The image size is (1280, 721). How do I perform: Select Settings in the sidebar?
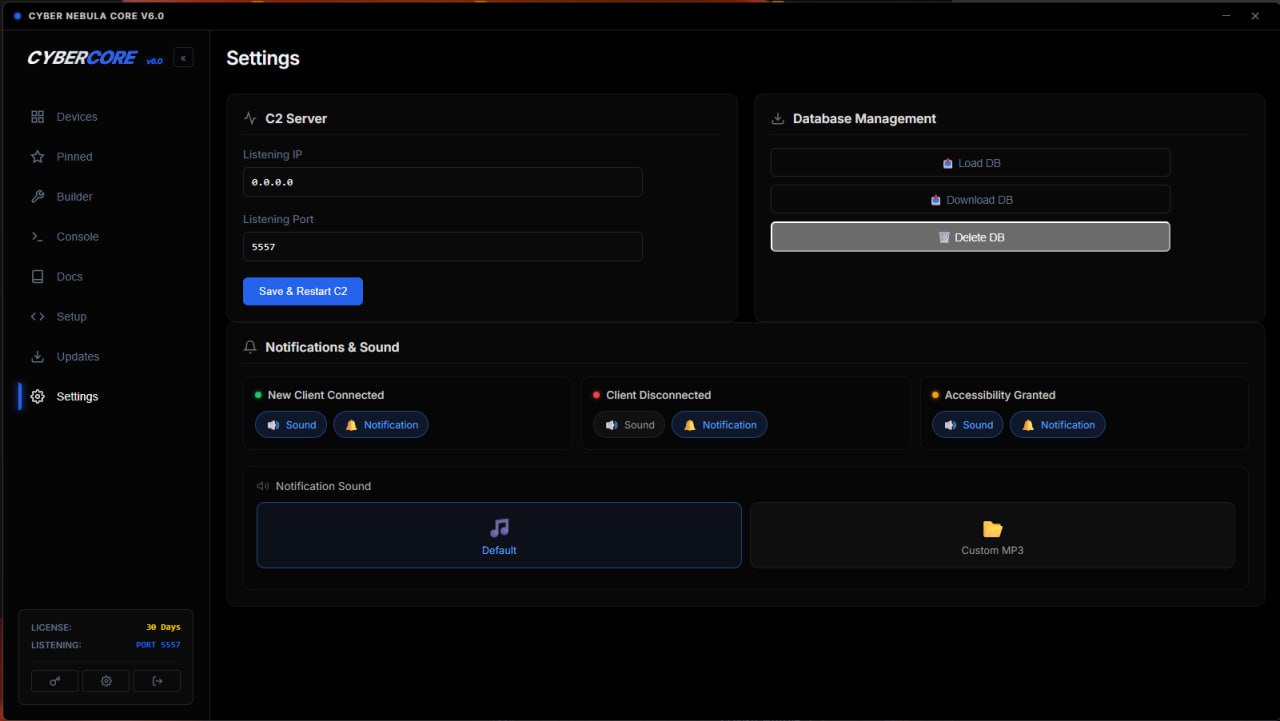77,397
